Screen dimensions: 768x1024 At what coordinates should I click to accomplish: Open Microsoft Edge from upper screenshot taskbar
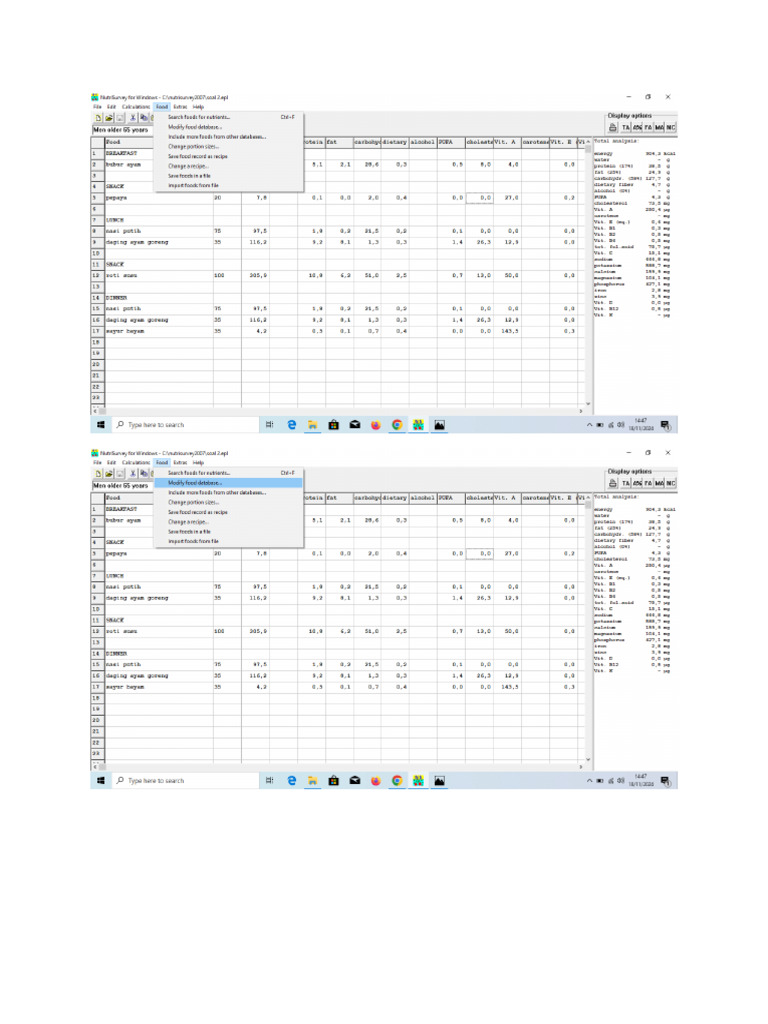[292, 425]
